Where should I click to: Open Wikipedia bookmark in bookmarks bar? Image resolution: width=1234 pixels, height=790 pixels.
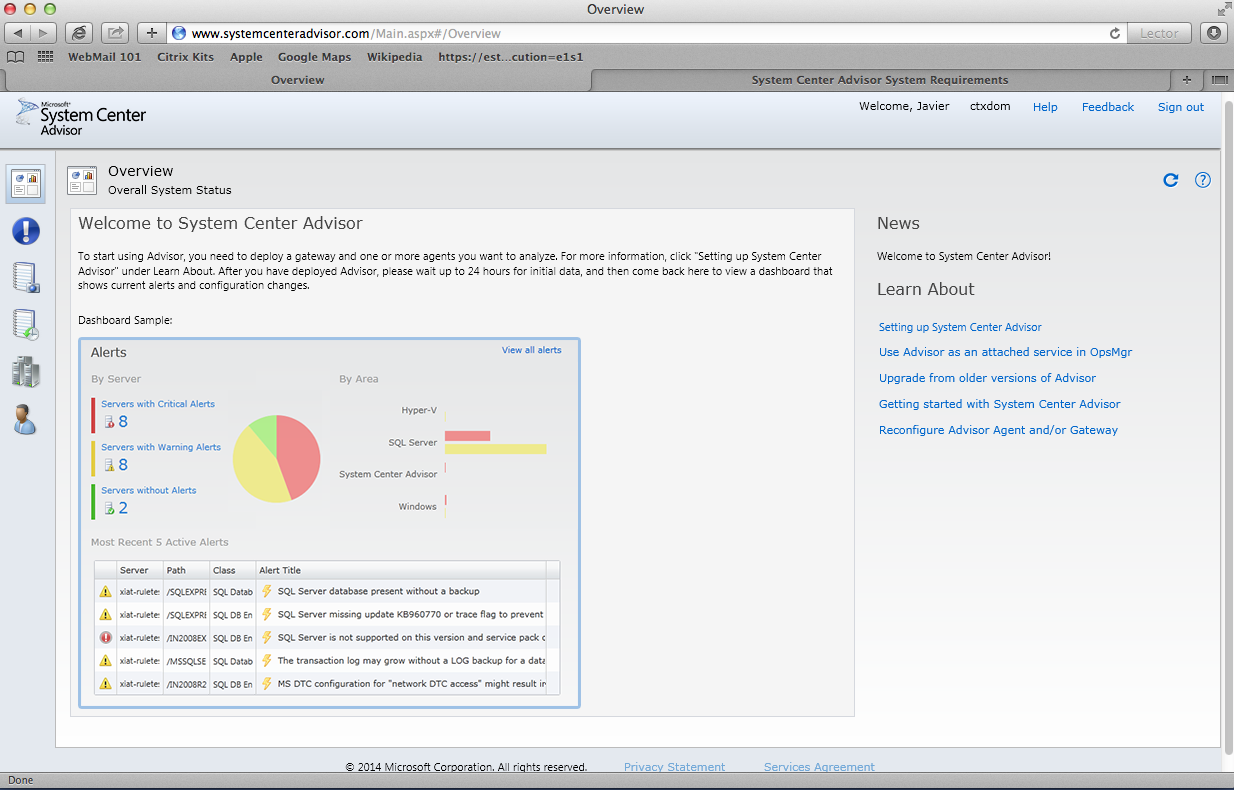(394, 57)
